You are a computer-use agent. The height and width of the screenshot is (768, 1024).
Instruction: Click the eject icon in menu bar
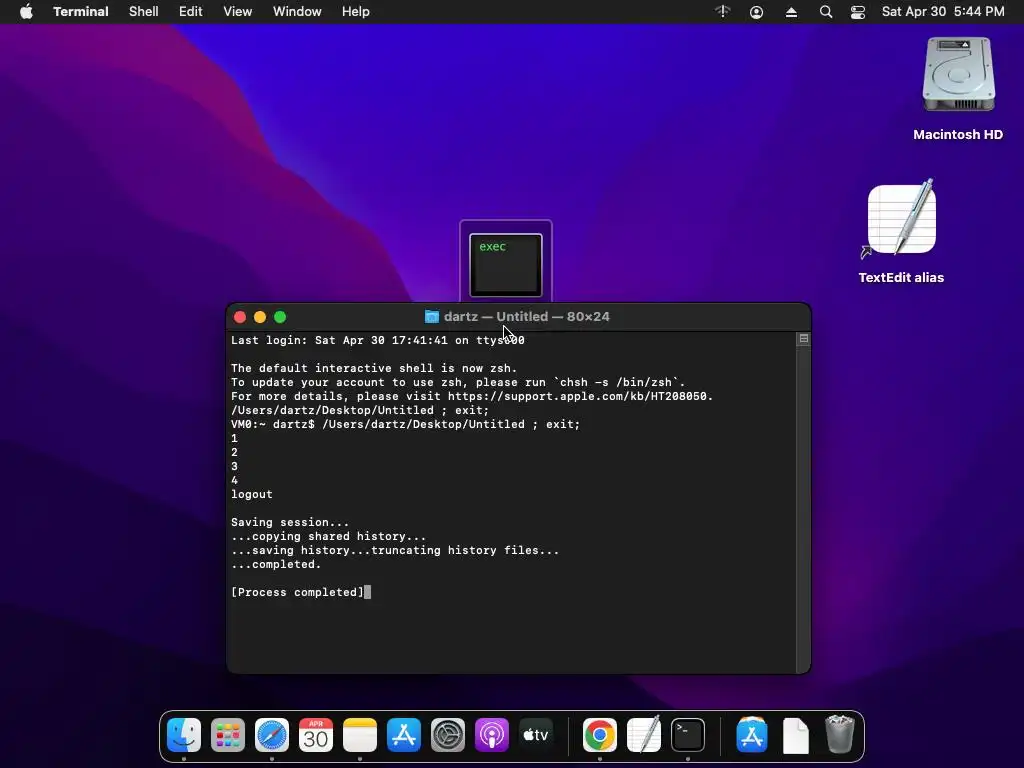(x=791, y=12)
